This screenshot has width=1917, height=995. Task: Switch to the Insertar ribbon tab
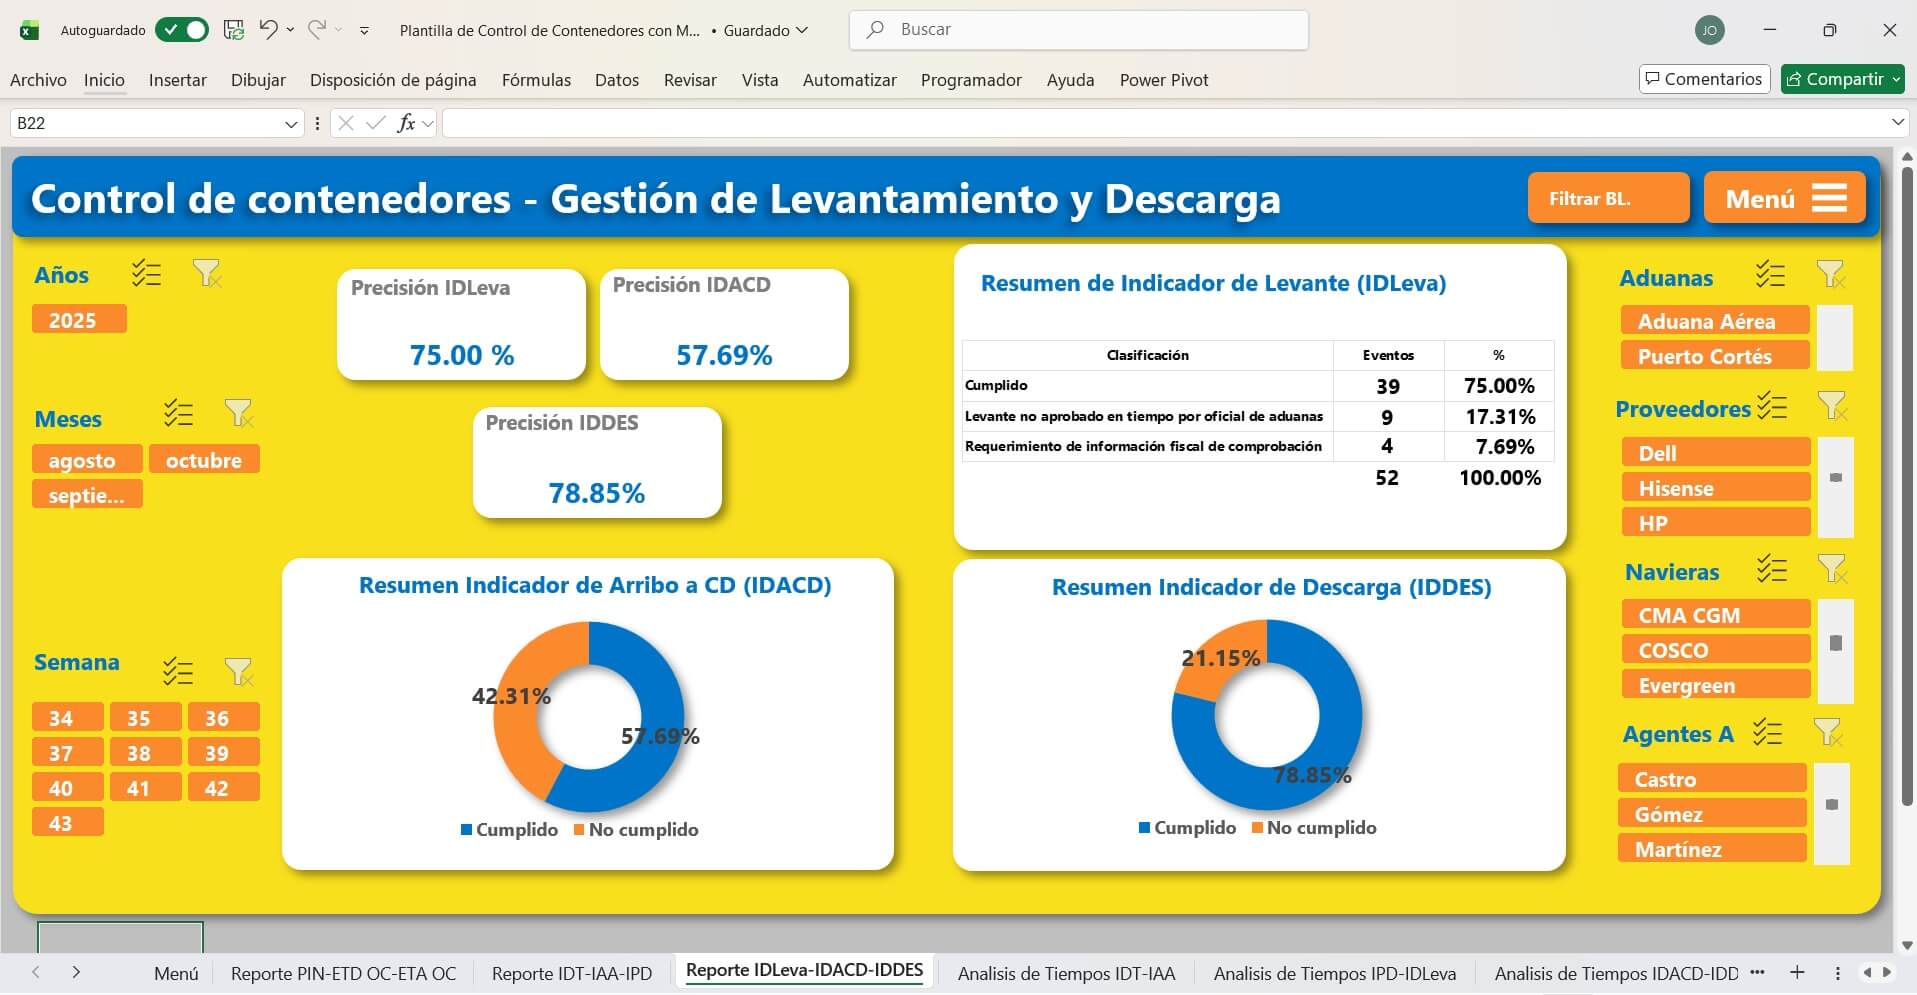pos(178,80)
